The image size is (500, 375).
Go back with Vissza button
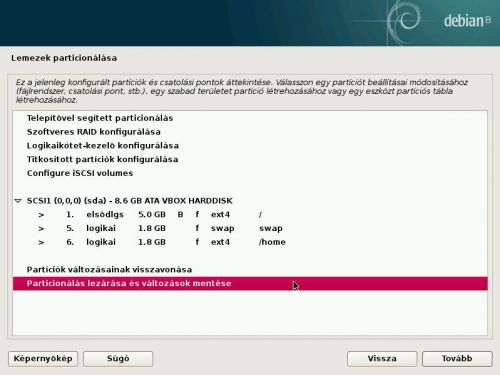click(x=382, y=359)
